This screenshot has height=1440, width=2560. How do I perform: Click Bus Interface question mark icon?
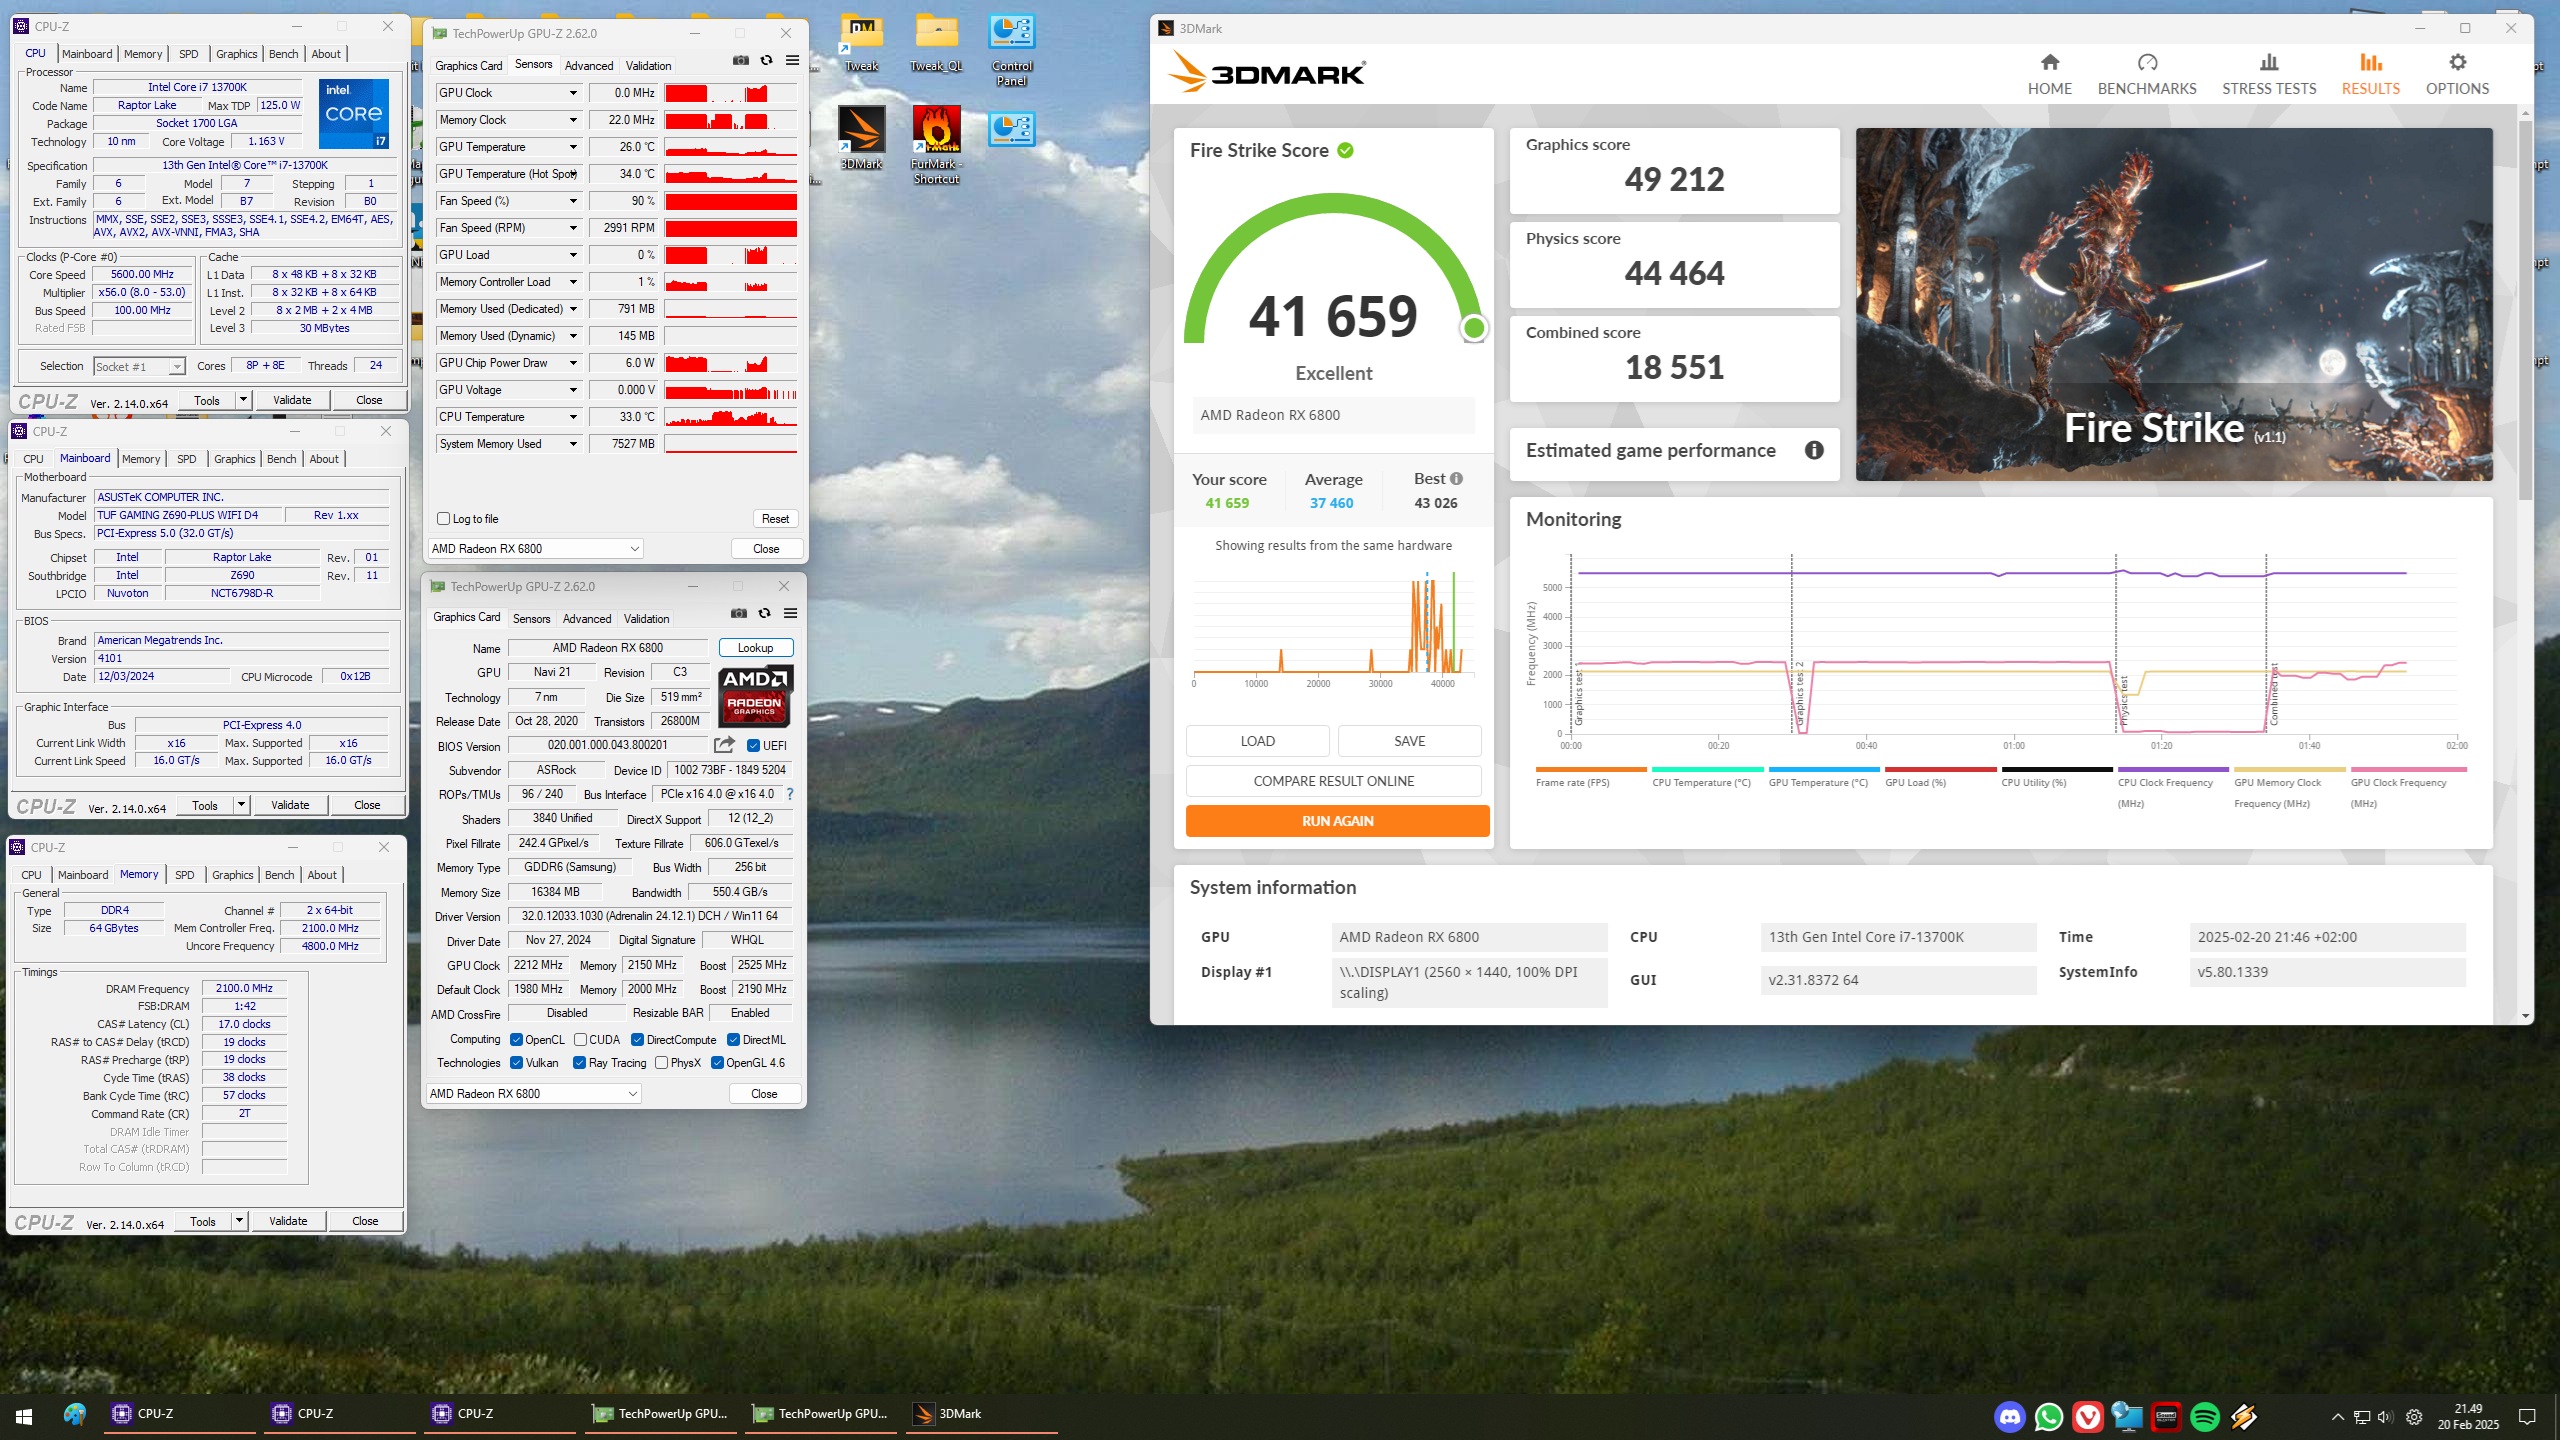pos(789,794)
